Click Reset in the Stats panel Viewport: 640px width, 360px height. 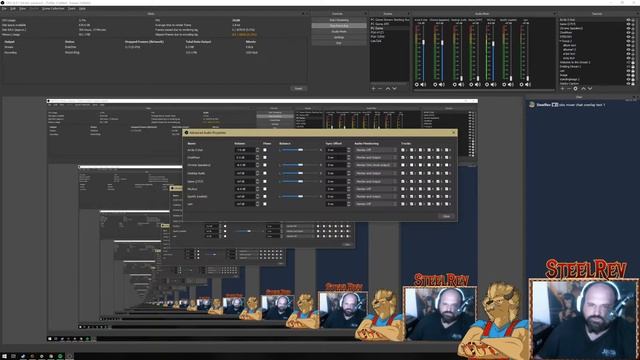tap(298, 88)
